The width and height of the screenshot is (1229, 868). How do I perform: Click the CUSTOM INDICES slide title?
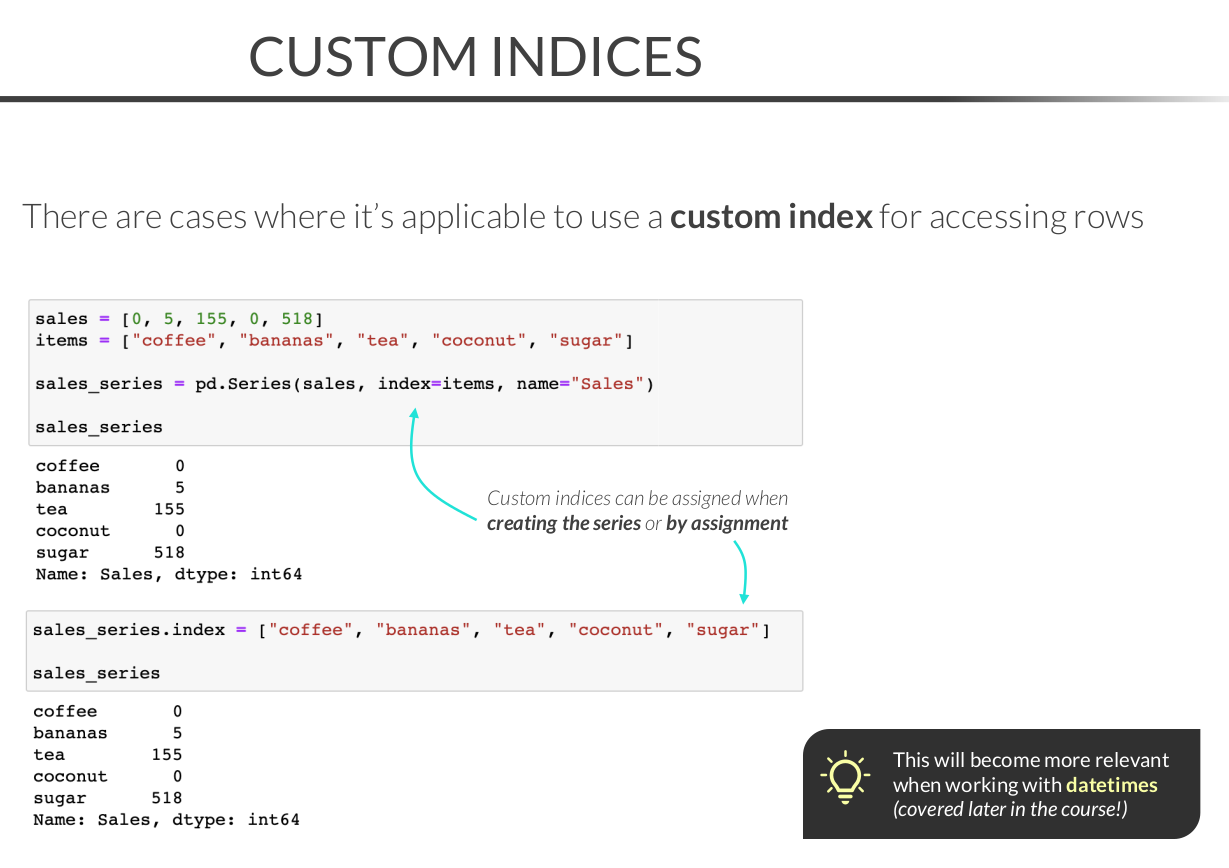[x=475, y=56]
